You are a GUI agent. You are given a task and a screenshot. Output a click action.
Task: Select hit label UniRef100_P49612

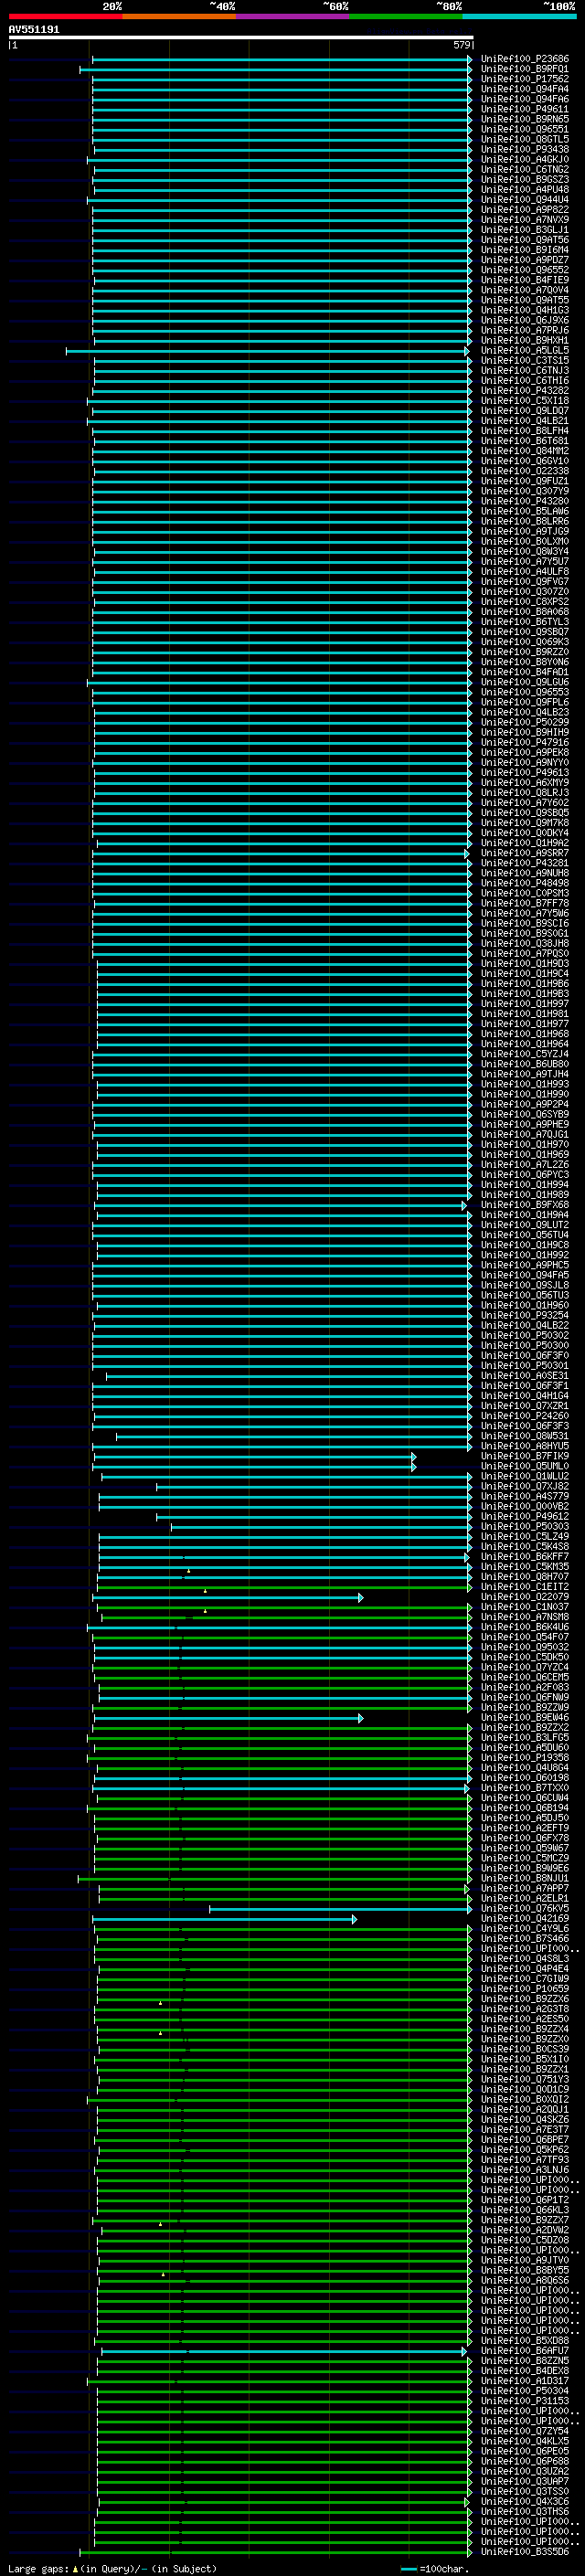pyautogui.click(x=524, y=1516)
